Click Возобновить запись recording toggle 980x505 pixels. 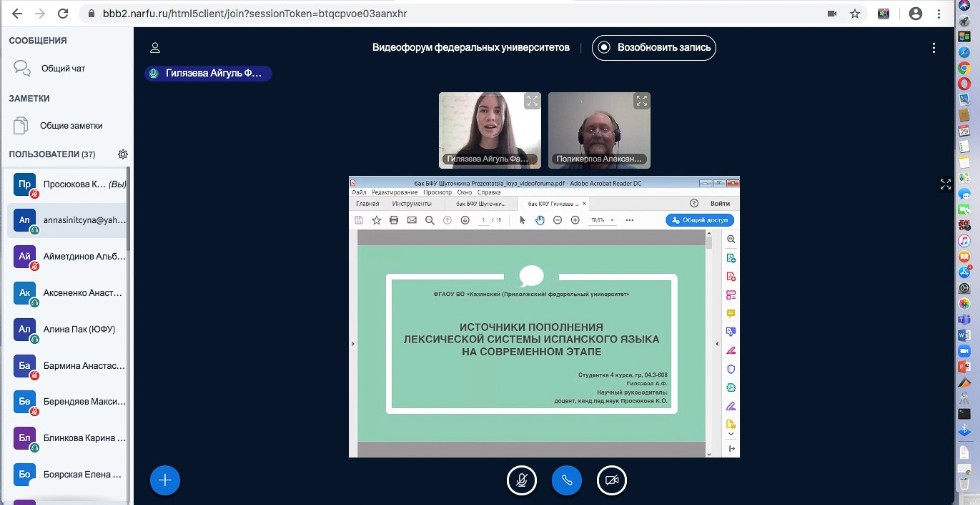click(x=654, y=47)
